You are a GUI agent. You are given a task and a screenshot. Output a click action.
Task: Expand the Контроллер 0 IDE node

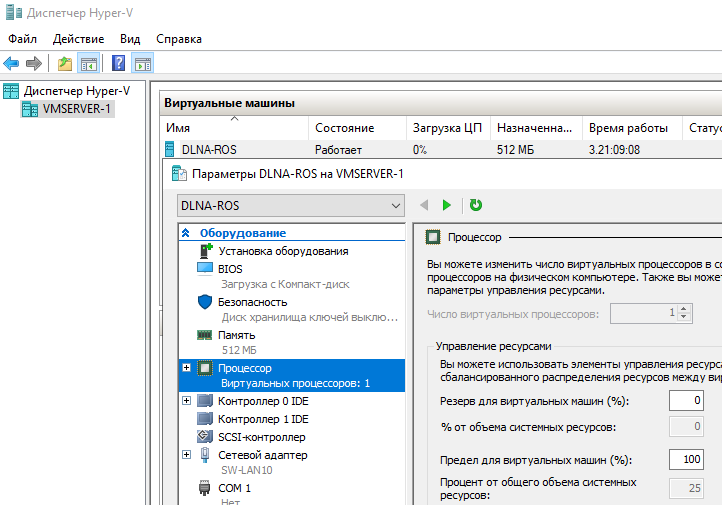click(x=186, y=401)
